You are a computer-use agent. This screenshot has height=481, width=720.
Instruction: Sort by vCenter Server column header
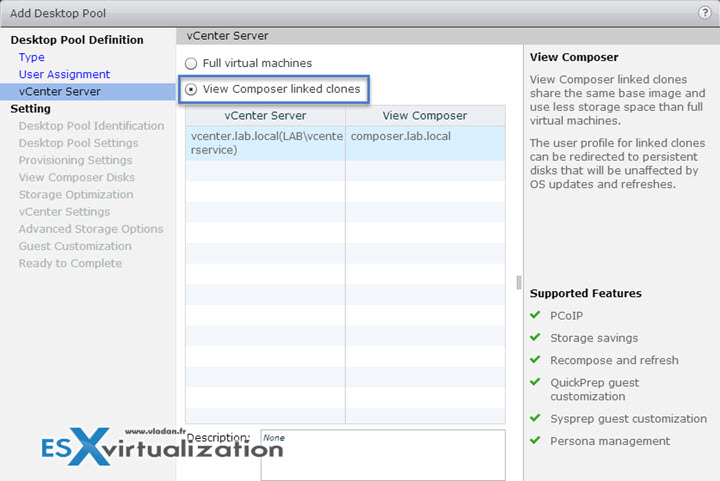tap(265, 116)
